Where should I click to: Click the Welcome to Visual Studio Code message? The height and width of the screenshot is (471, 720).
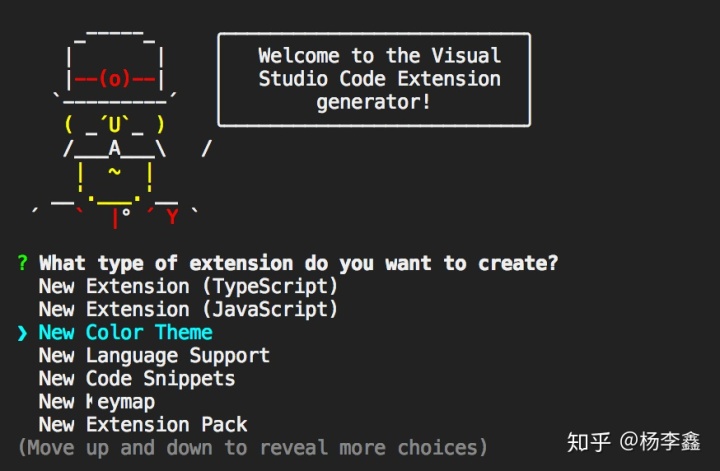[x=379, y=79]
